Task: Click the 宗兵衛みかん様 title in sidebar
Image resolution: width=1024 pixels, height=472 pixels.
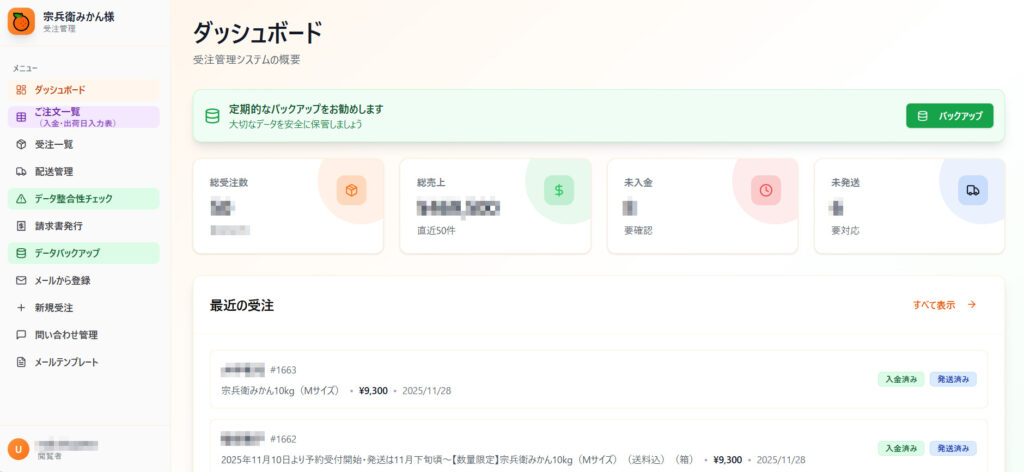Action: (78, 17)
